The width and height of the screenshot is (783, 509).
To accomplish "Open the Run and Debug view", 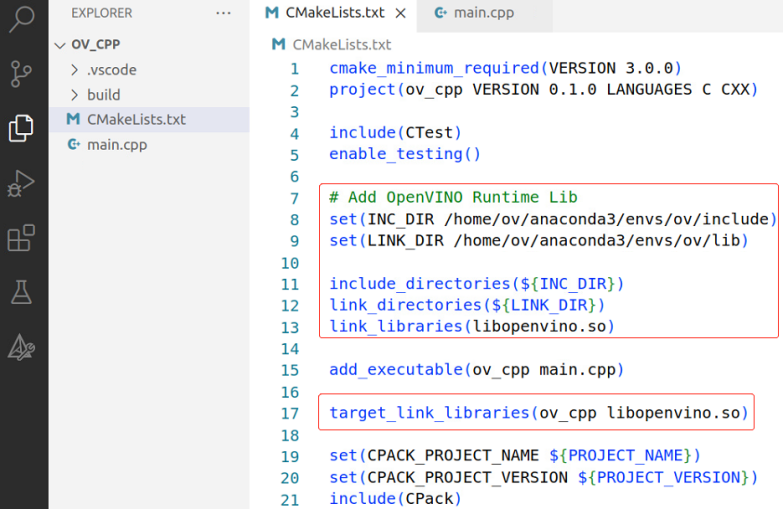I will tap(21, 183).
